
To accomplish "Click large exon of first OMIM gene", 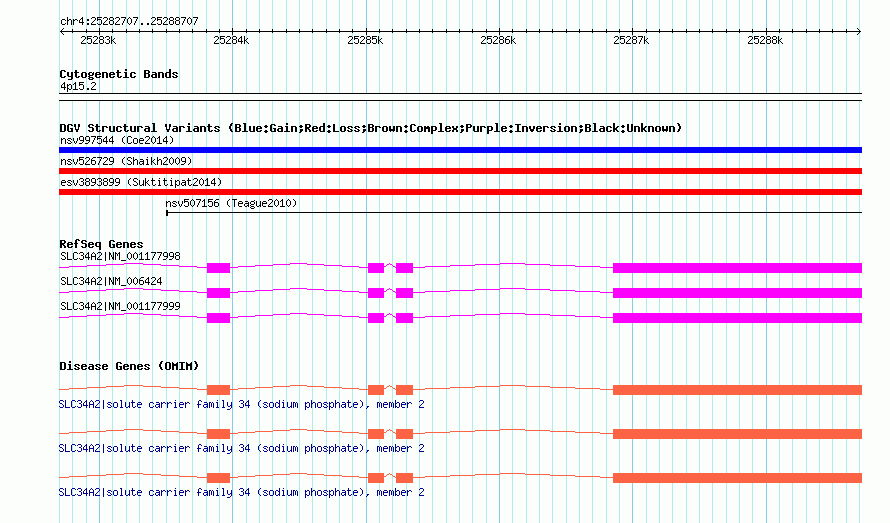I will [x=737, y=390].
